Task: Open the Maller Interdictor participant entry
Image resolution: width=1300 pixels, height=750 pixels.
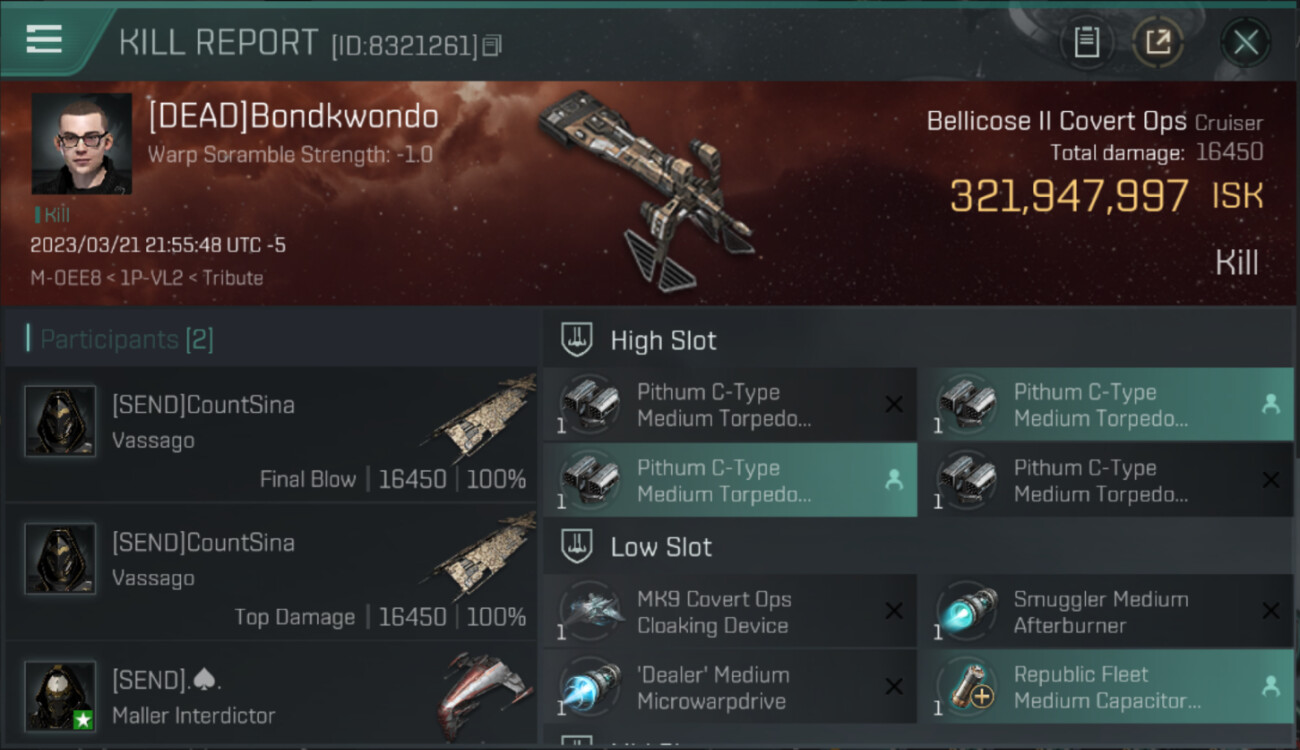Action: [x=270, y=695]
